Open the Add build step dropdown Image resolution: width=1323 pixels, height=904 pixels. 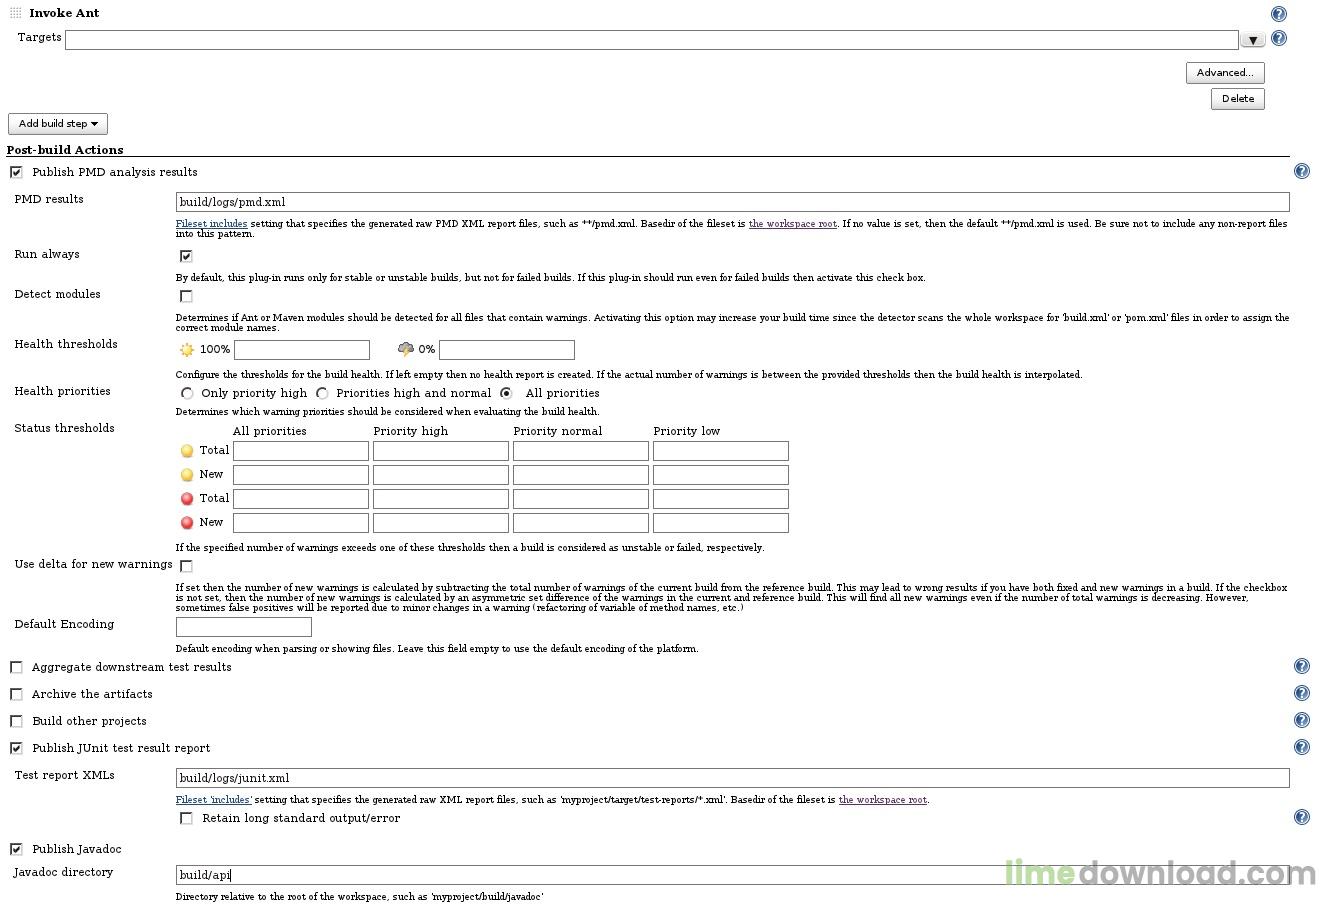coord(58,124)
